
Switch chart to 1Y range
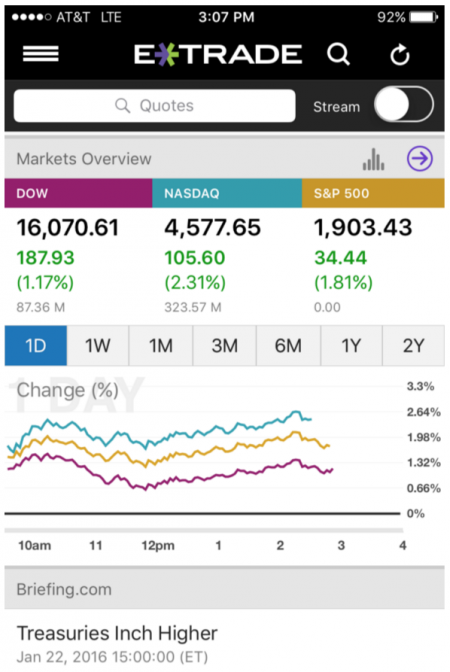coord(351,345)
